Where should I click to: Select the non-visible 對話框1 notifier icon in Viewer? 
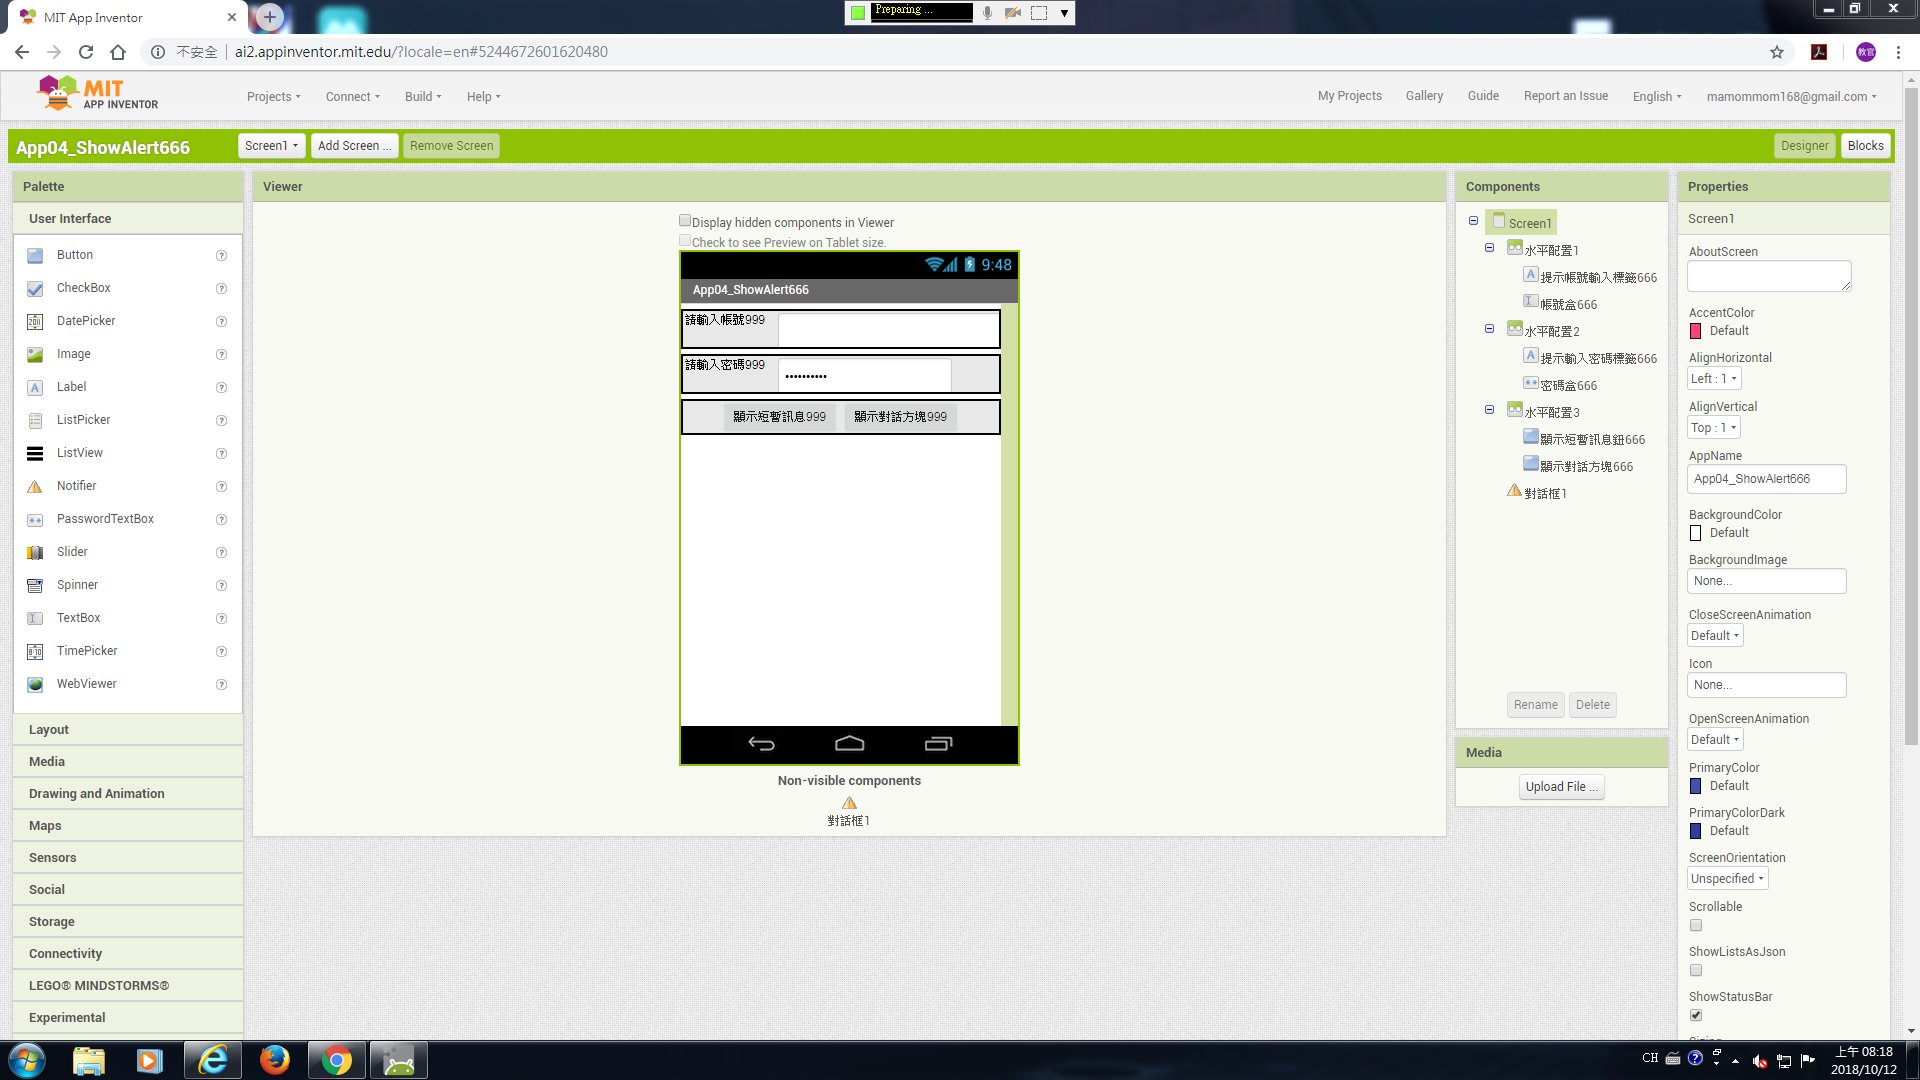coord(849,803)
